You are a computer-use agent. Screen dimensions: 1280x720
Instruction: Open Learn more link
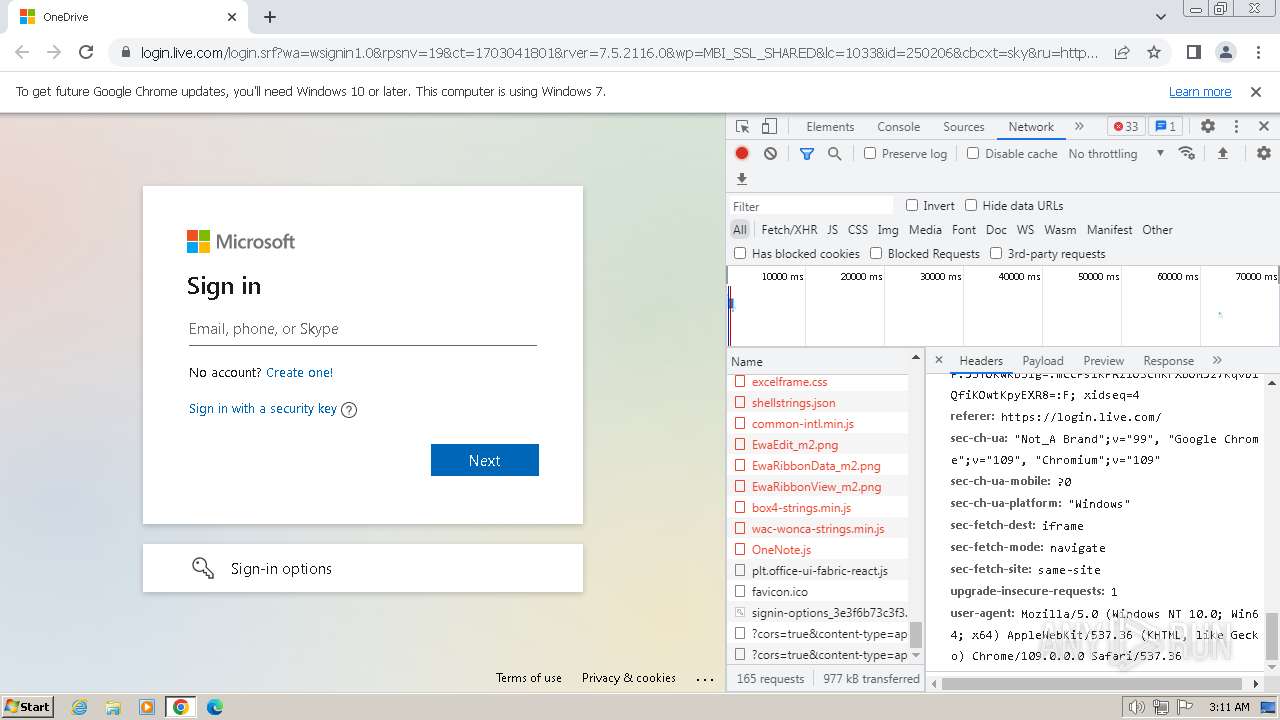pyautogui.click(x=1200, y=91)
